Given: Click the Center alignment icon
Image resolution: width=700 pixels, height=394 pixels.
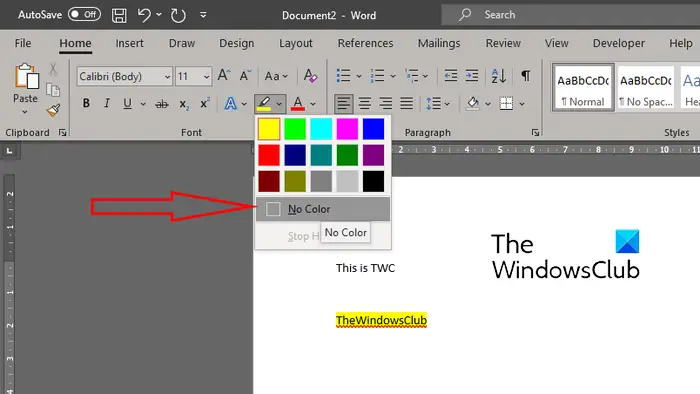Looking at the screenshot, I should [x=364, y=104].
